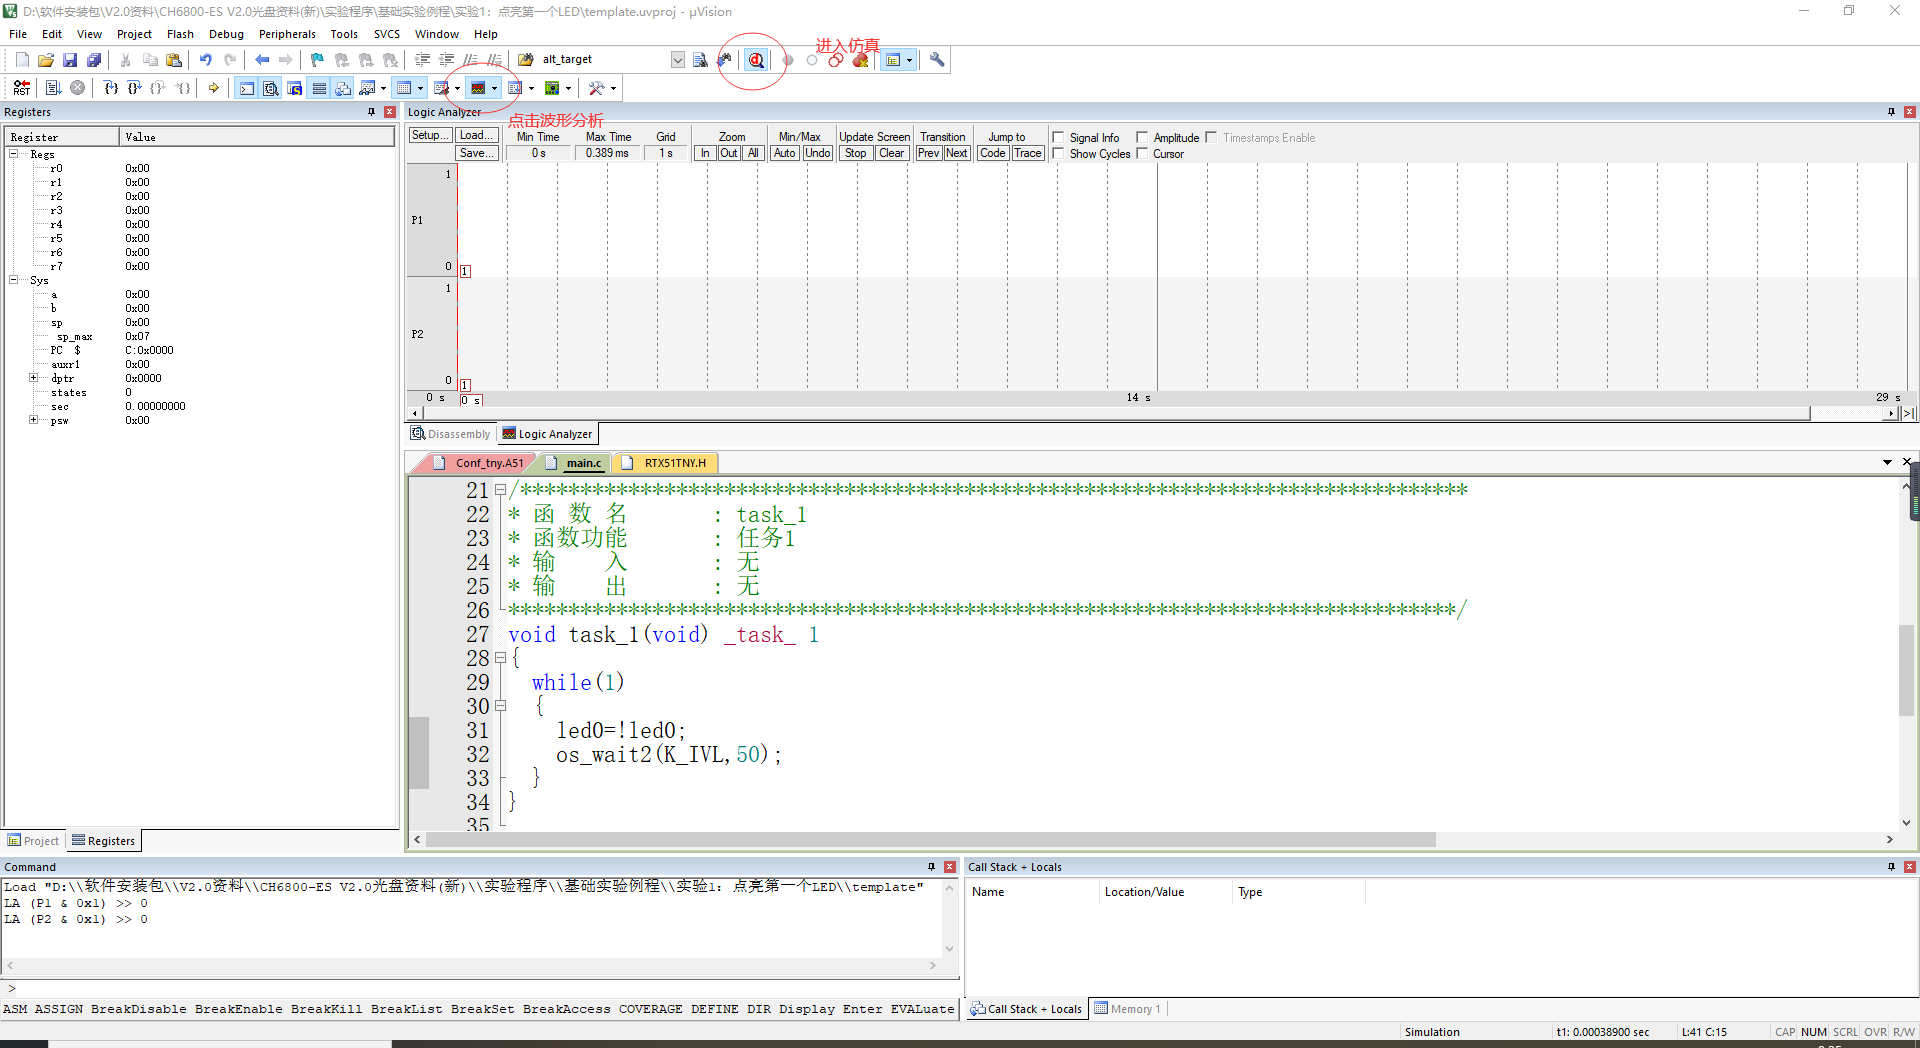
Task: Enable the Signal Info checkbox
Action: coord(1058,138)
